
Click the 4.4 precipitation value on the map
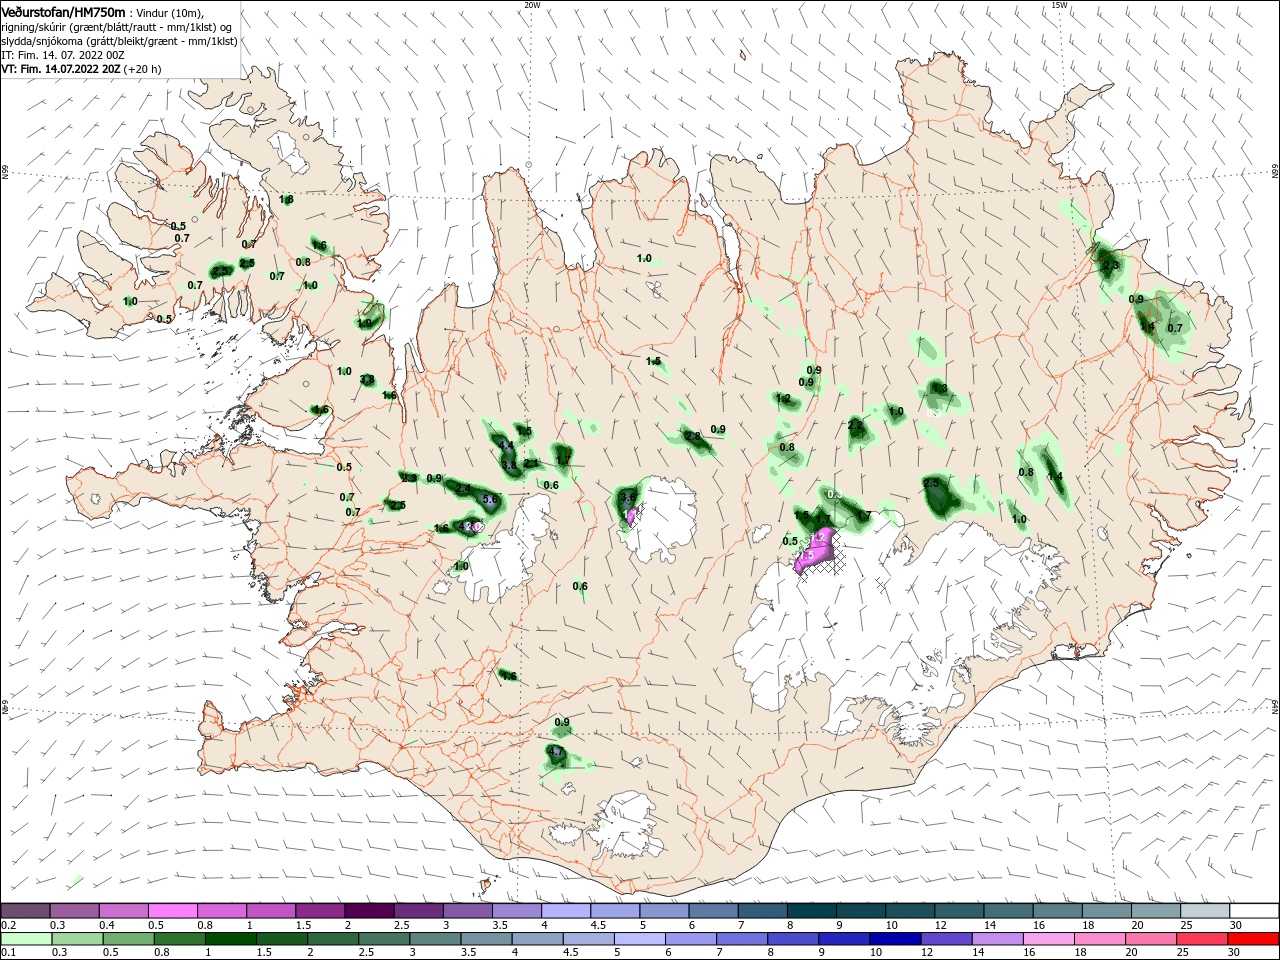[x=506, y=446]
